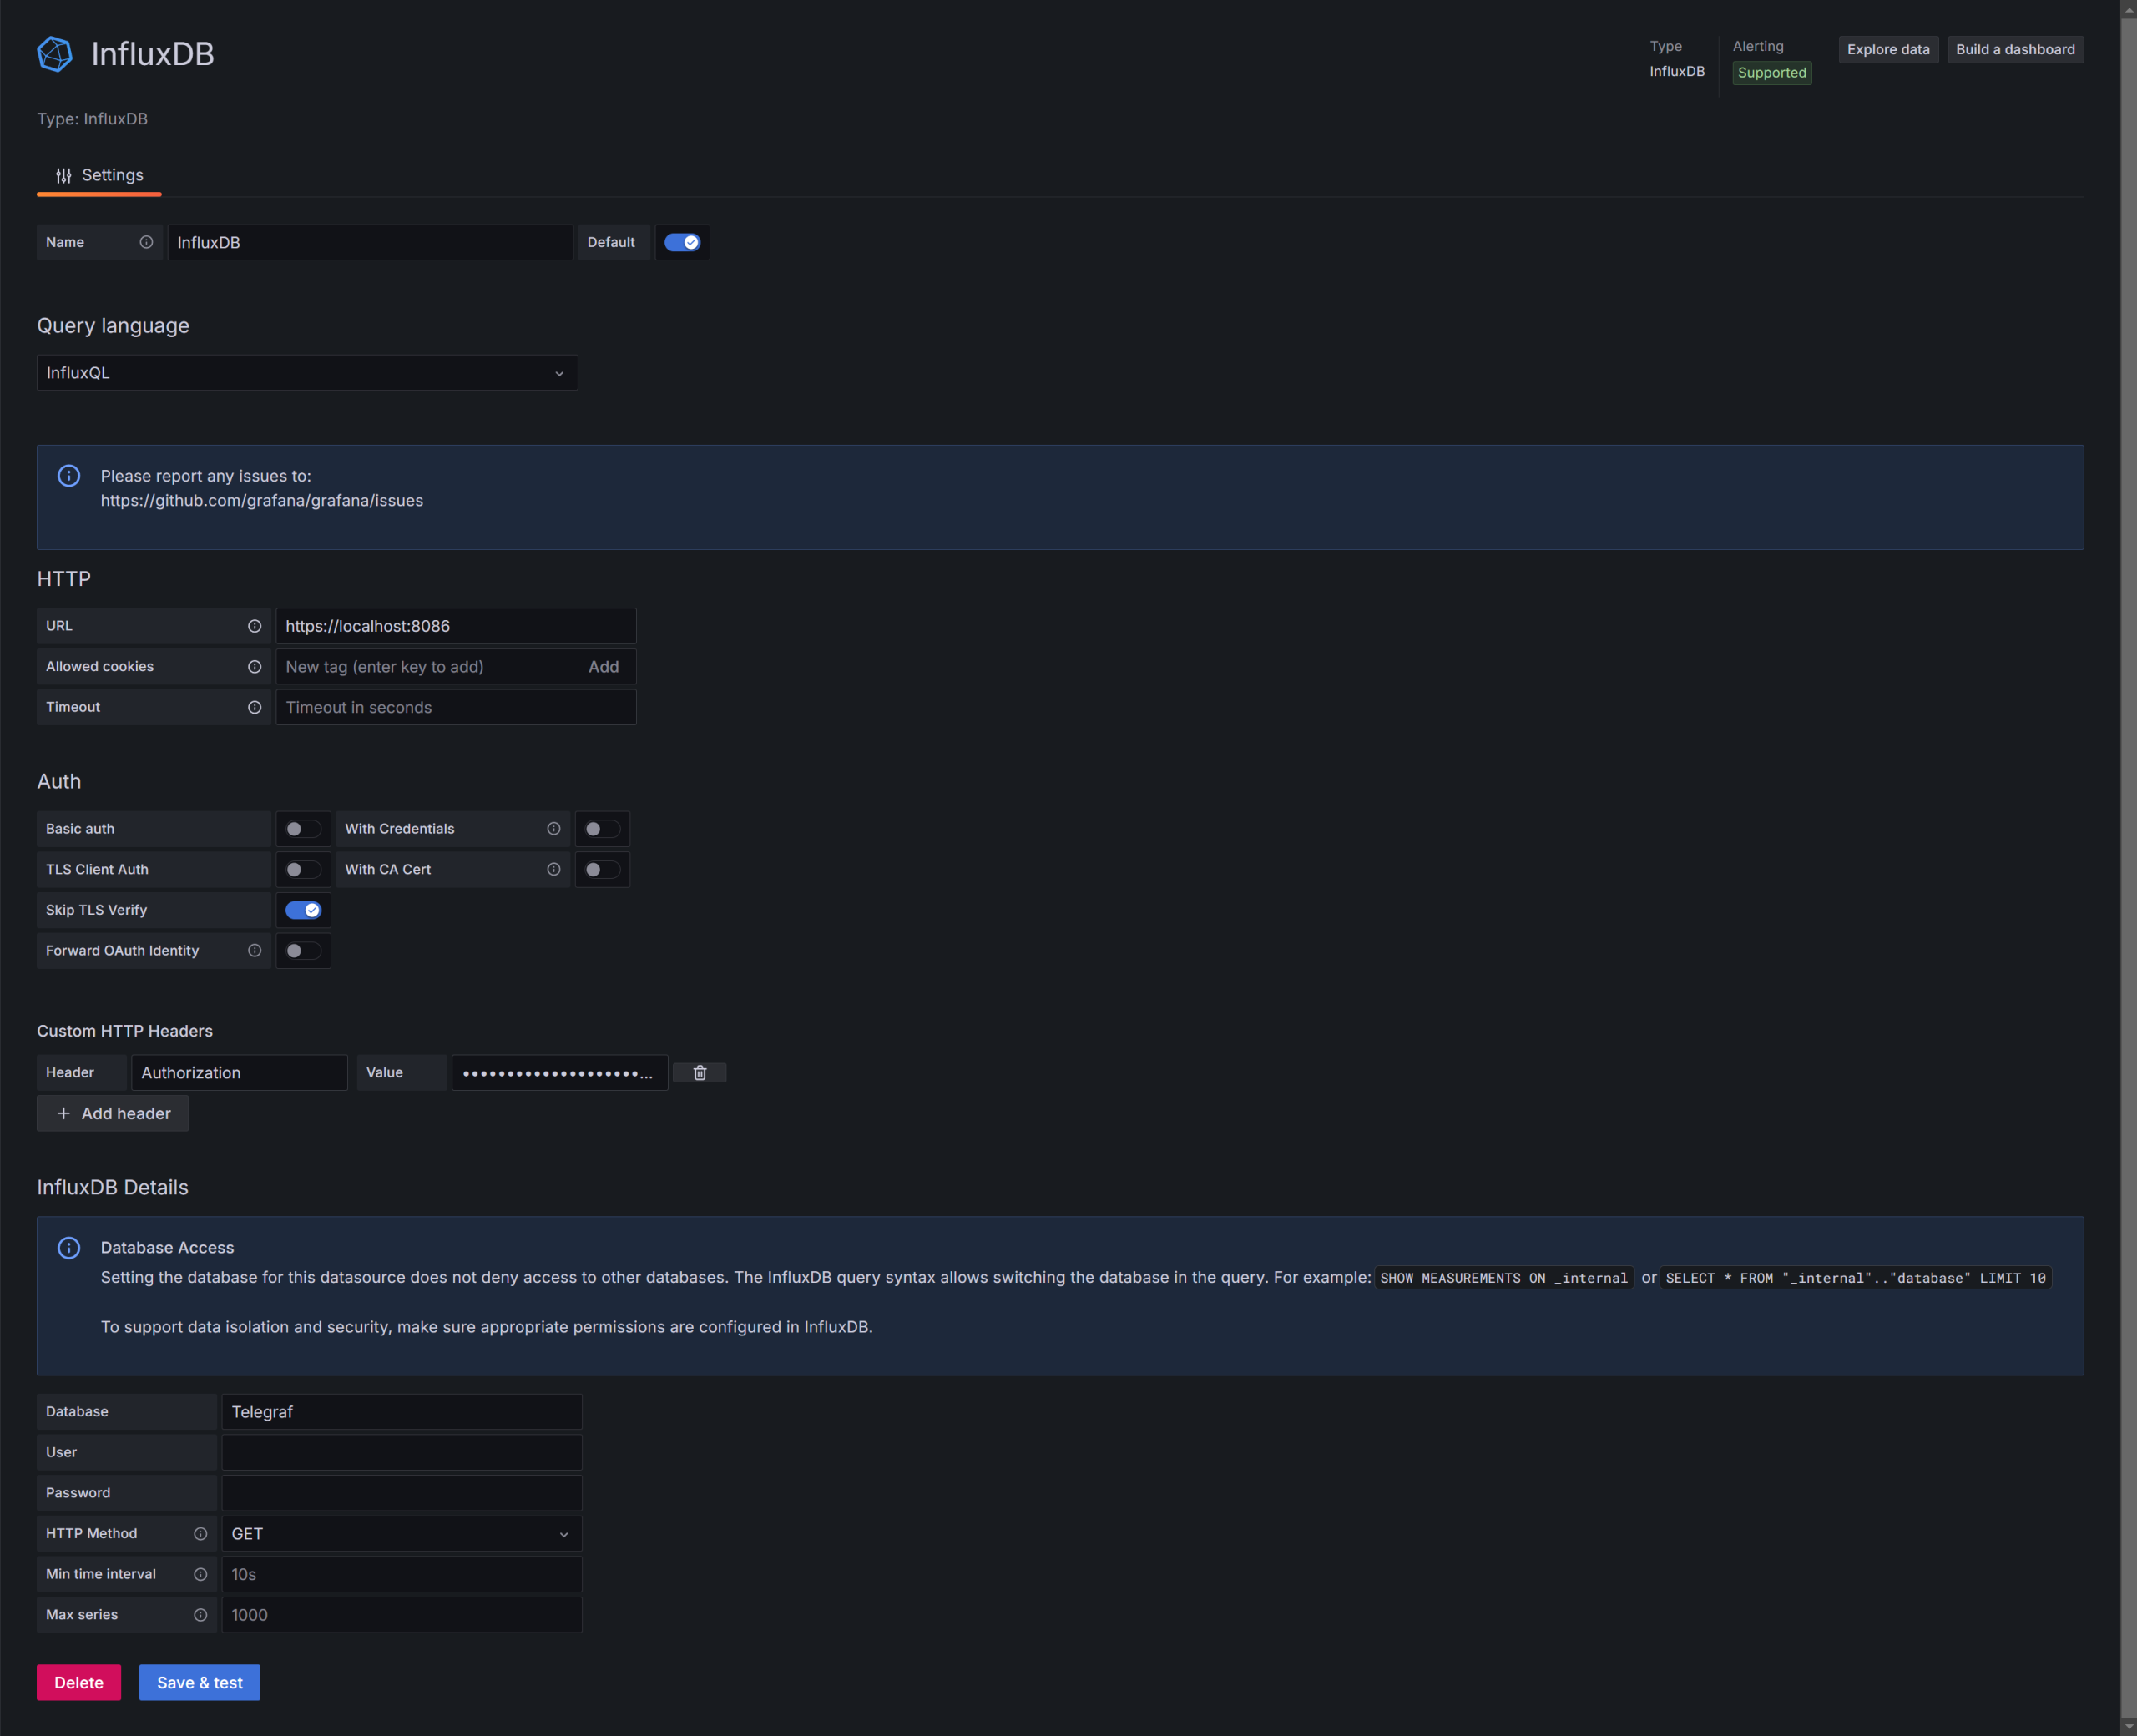
Task: Click Explore data button
Action: coord(1888,50)
